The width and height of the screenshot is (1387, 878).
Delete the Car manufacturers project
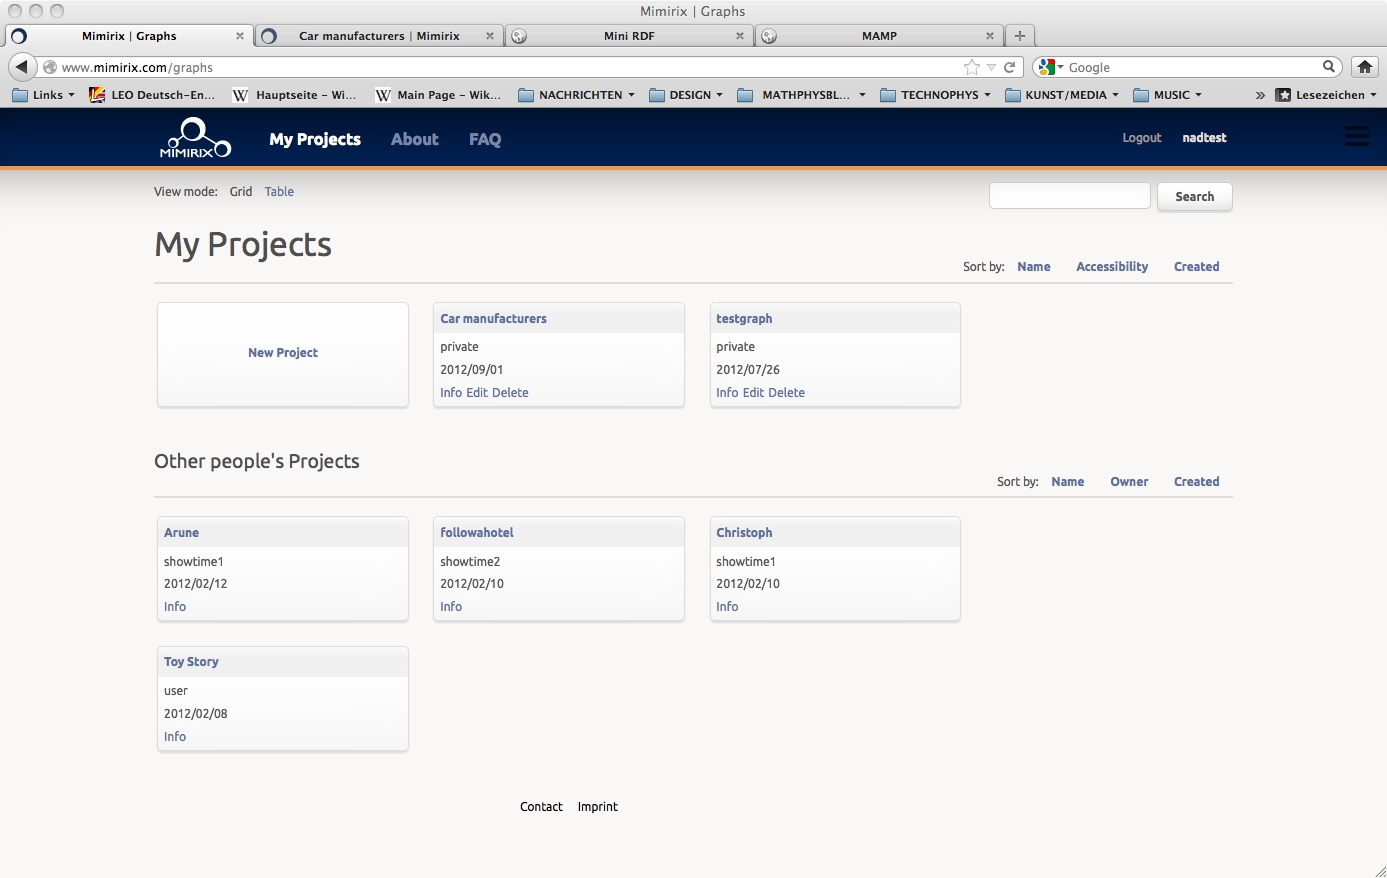point(510,393)
